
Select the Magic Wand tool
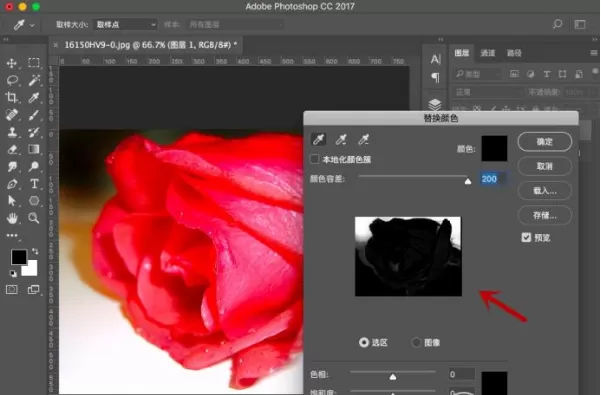click(34, 80)
